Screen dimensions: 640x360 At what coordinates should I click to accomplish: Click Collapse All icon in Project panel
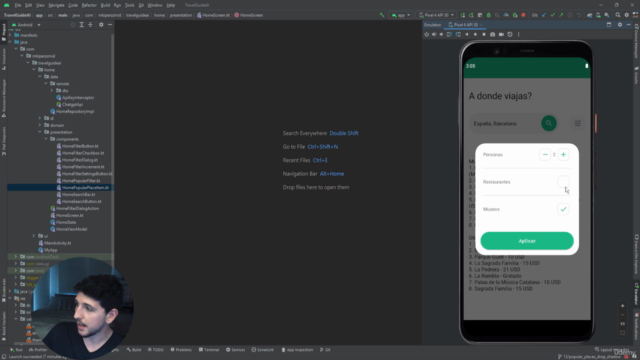coord(91,25)
